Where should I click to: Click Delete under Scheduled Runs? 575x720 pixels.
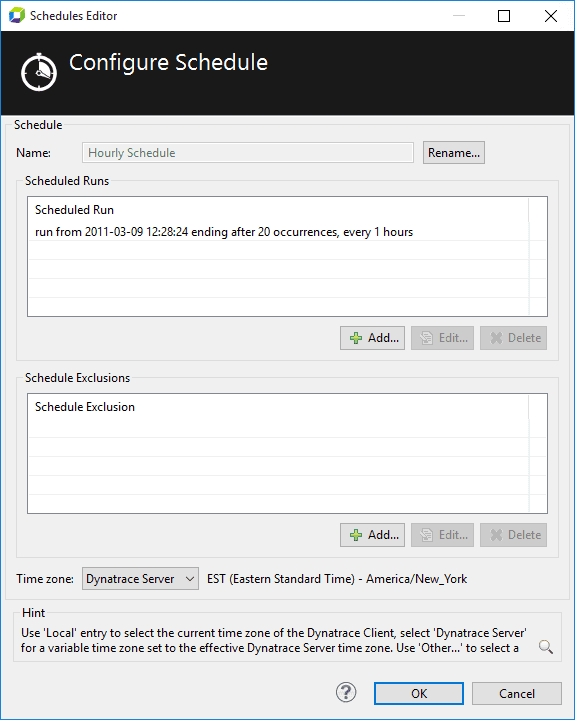point(513,338)
